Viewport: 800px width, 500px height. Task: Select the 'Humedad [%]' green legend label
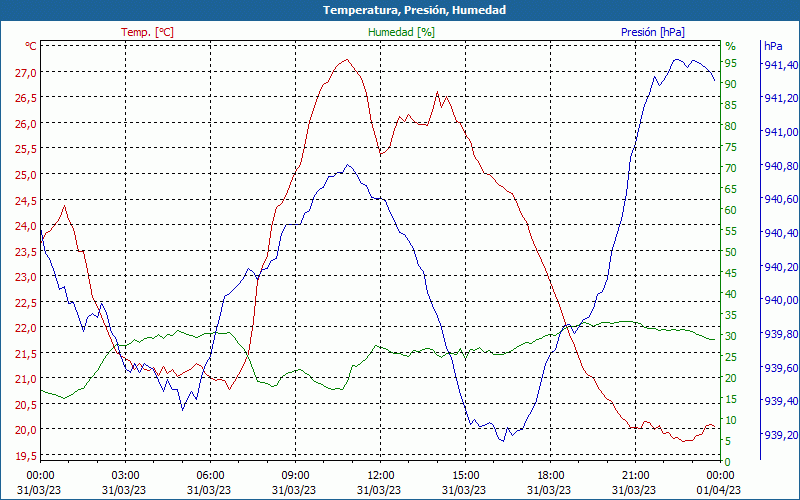[401, 32]
